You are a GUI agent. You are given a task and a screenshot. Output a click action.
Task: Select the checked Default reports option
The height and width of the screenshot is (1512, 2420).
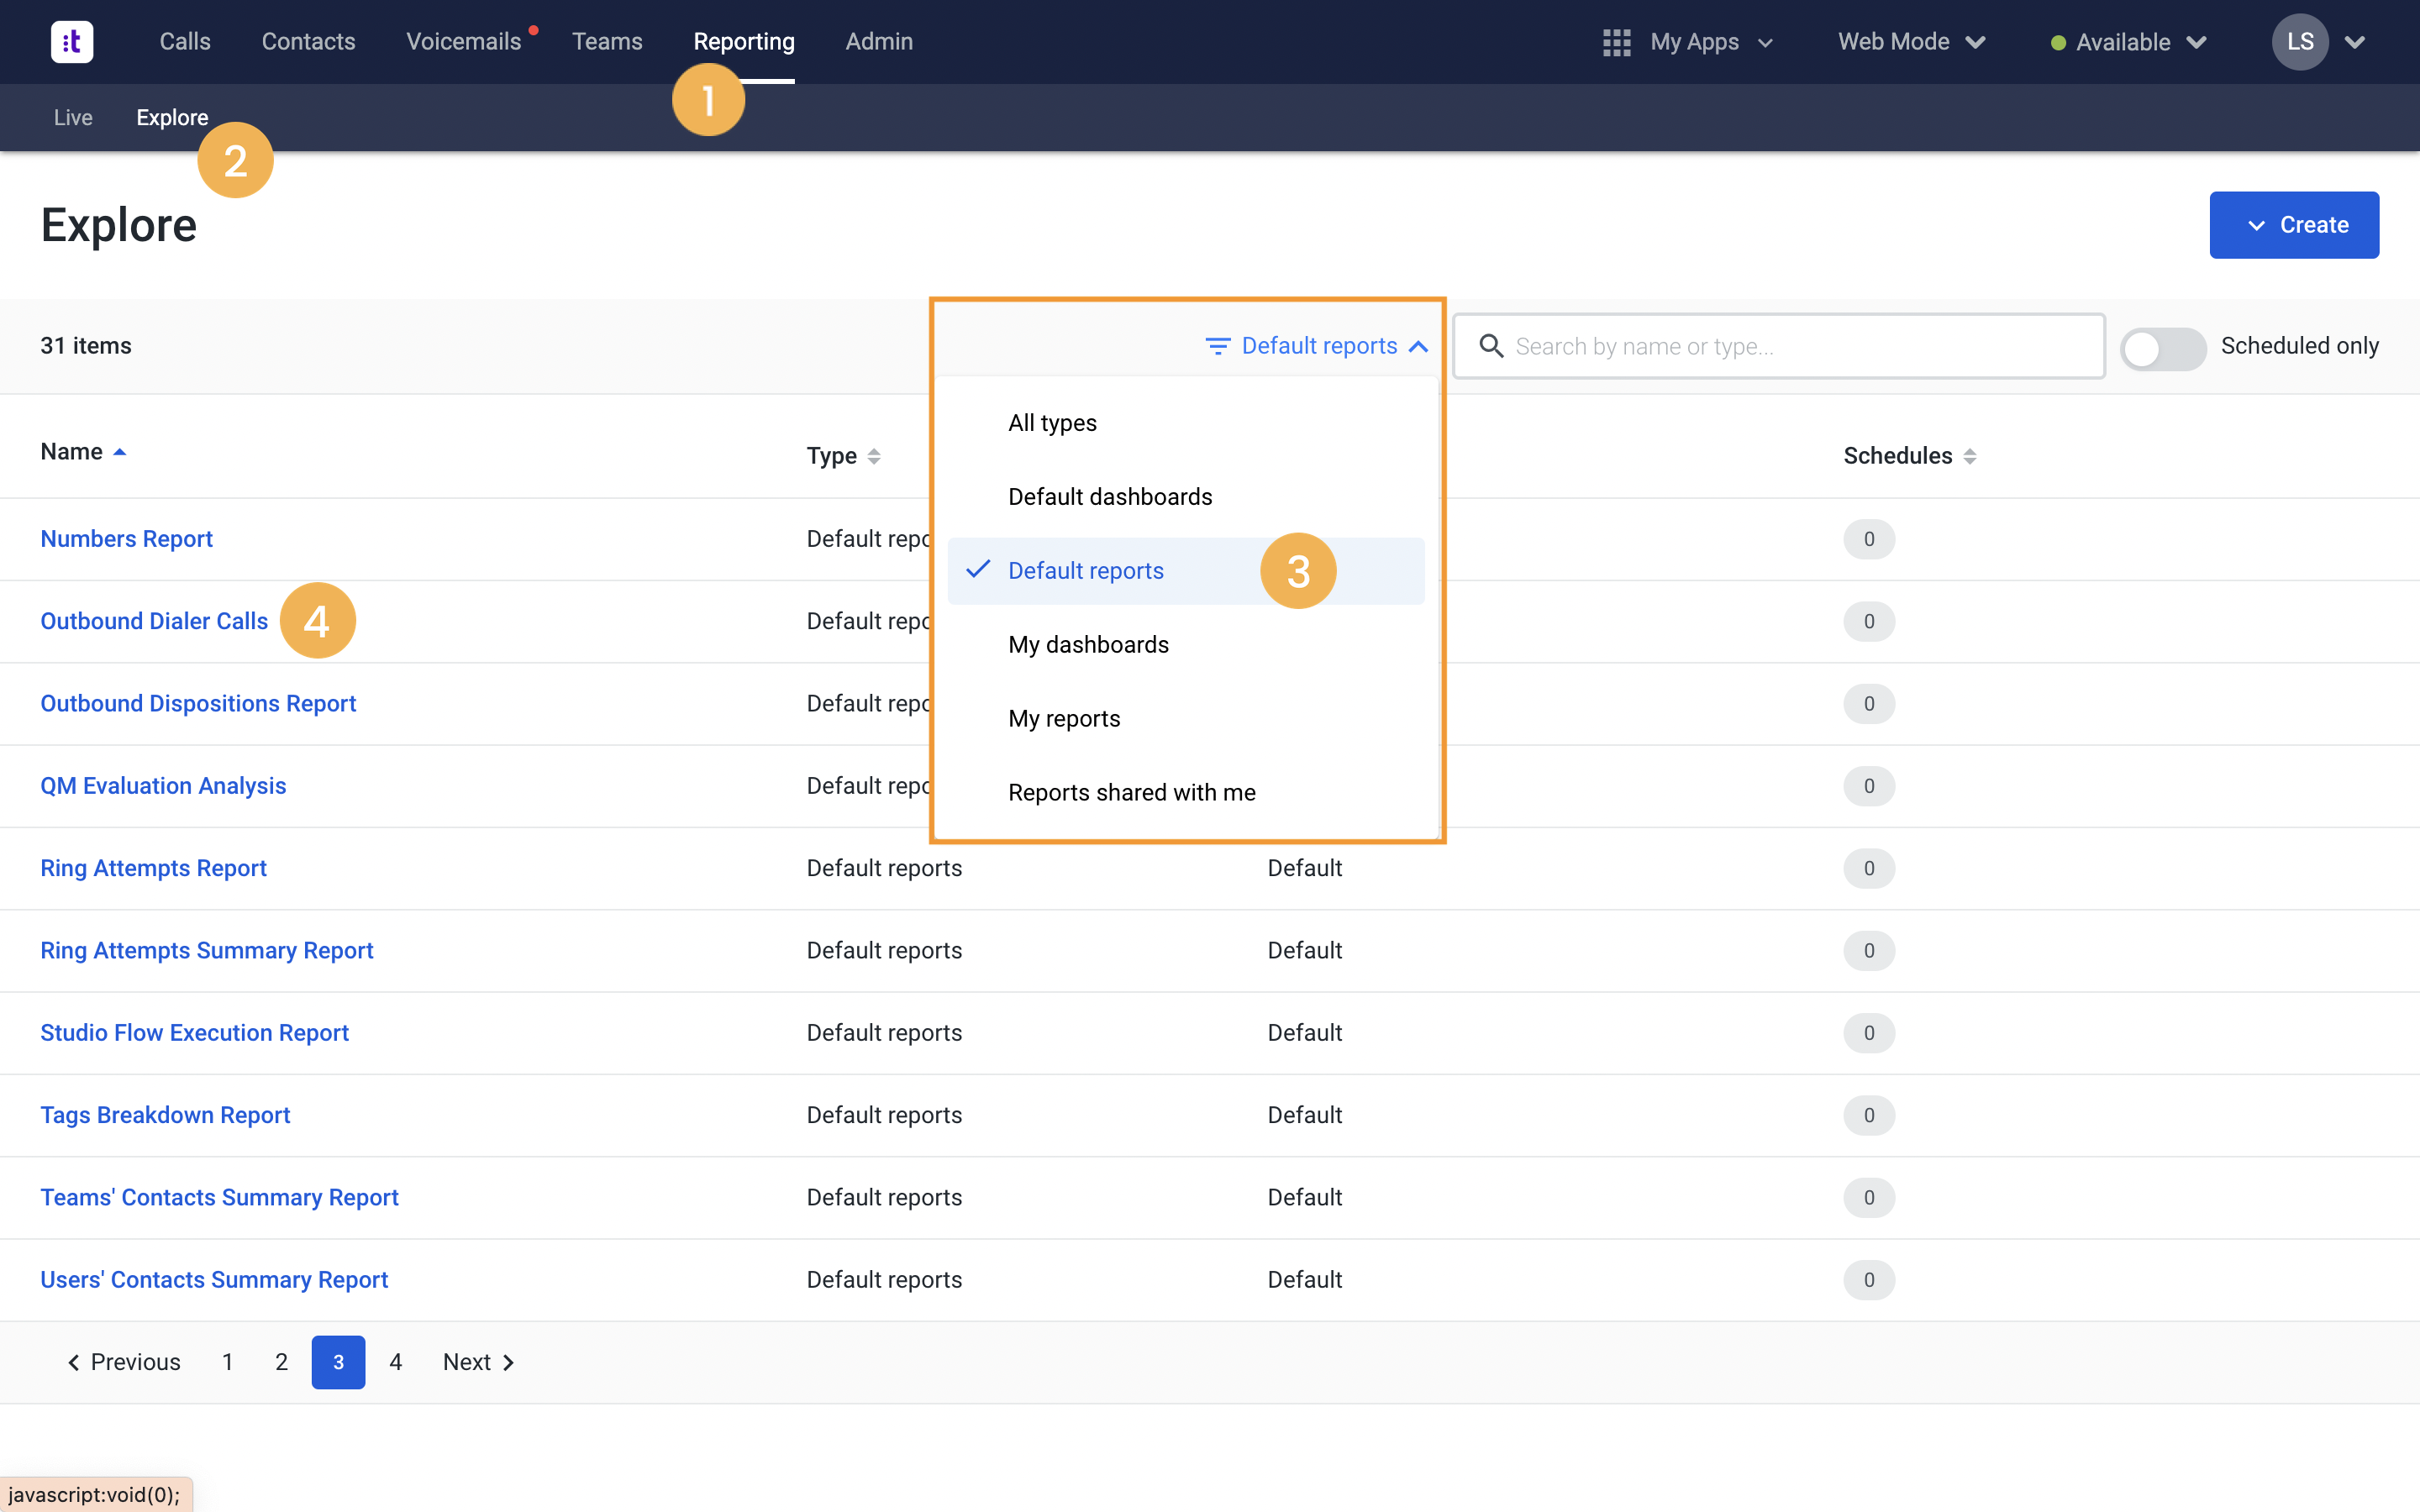(1186, 571)
